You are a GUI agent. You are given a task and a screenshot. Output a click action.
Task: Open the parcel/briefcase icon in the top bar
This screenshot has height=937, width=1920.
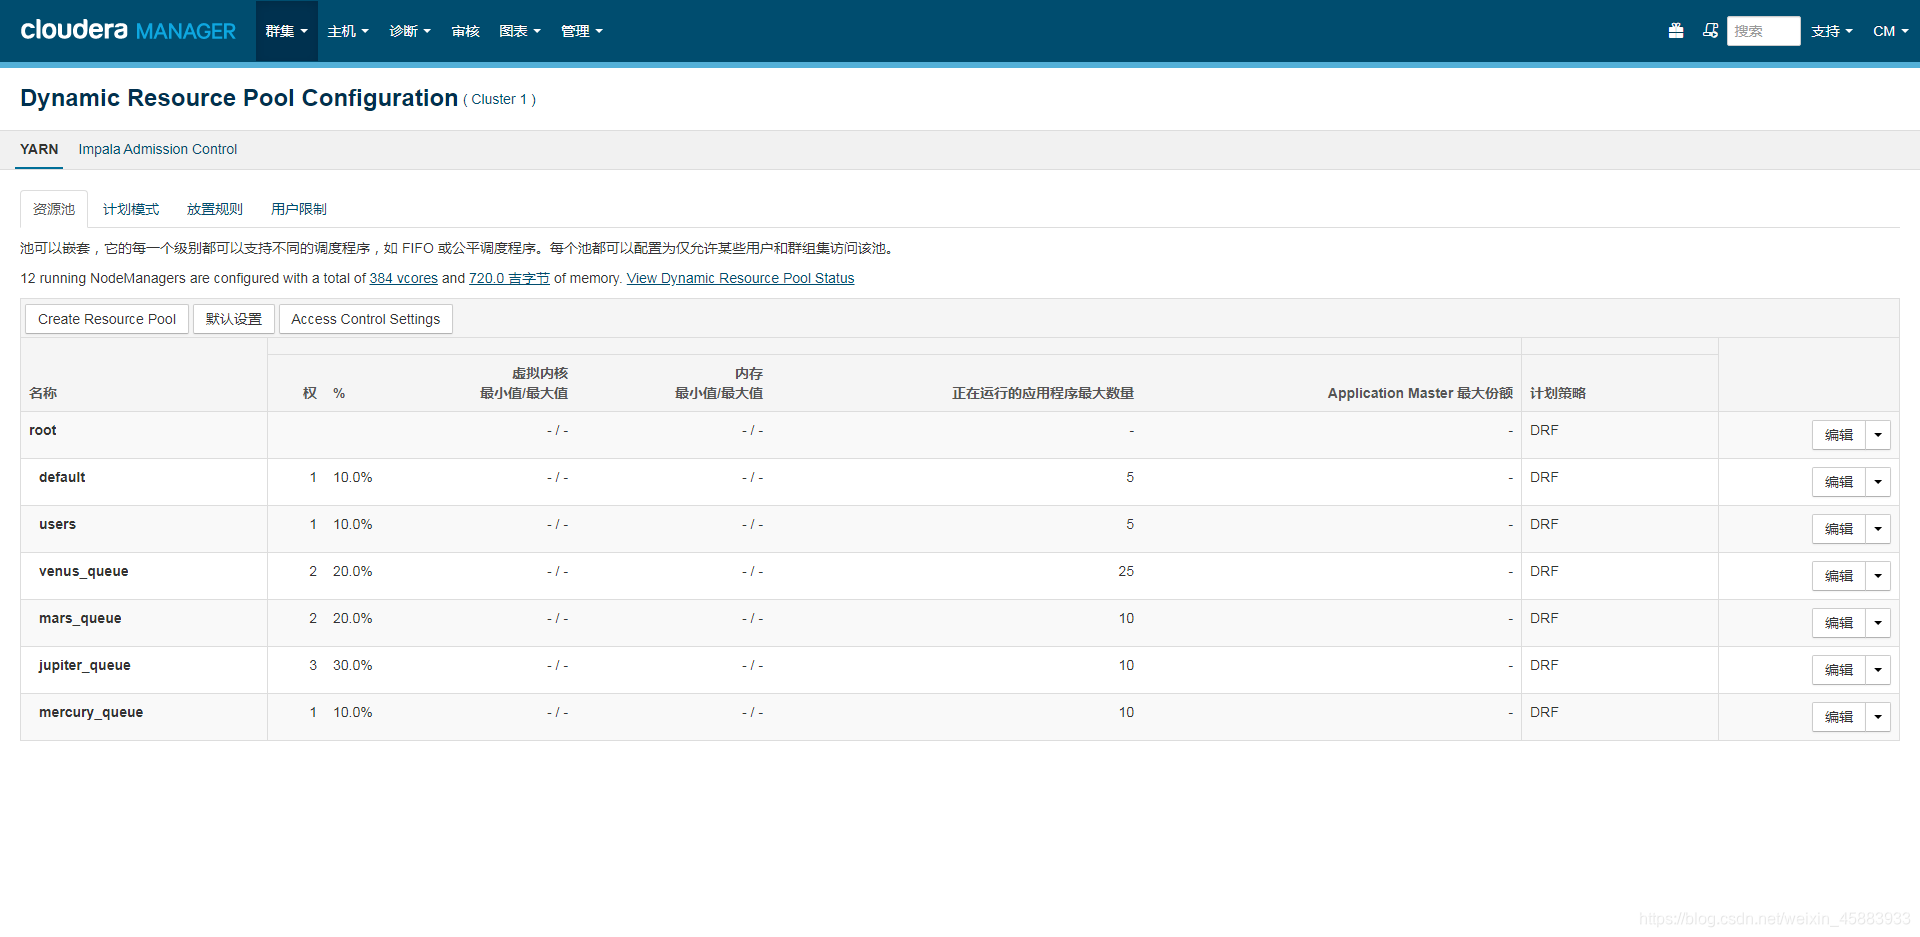click(x=1676, y=31)
